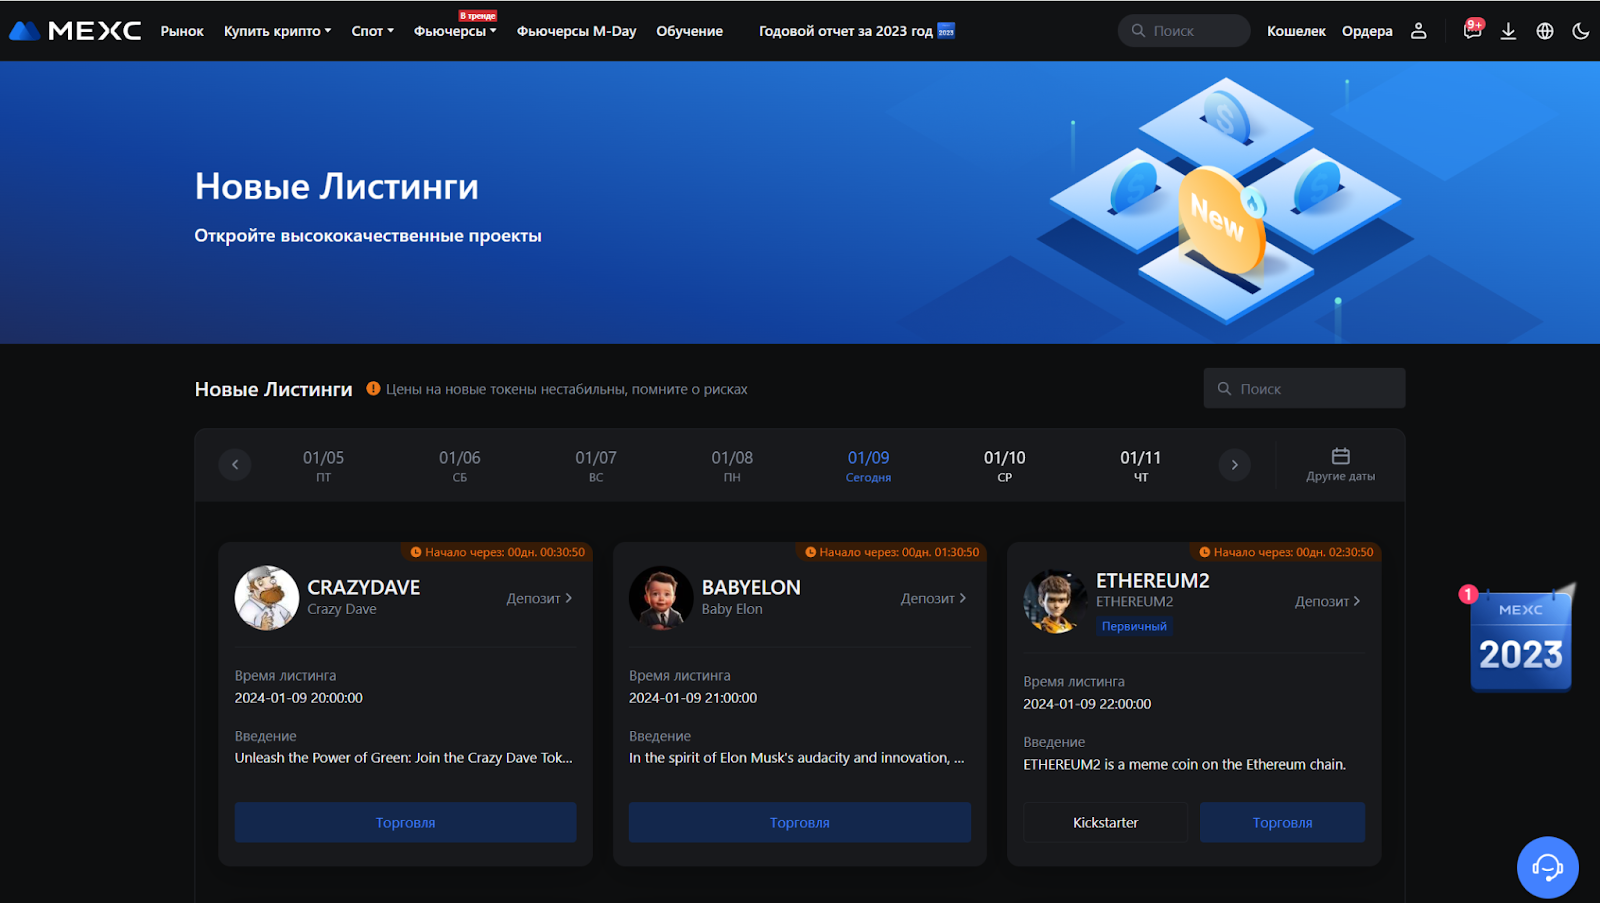This screenshot has width=1600, height=903.
Task: Open notifications with 9+ badge
Action: tap(1472, 30)
